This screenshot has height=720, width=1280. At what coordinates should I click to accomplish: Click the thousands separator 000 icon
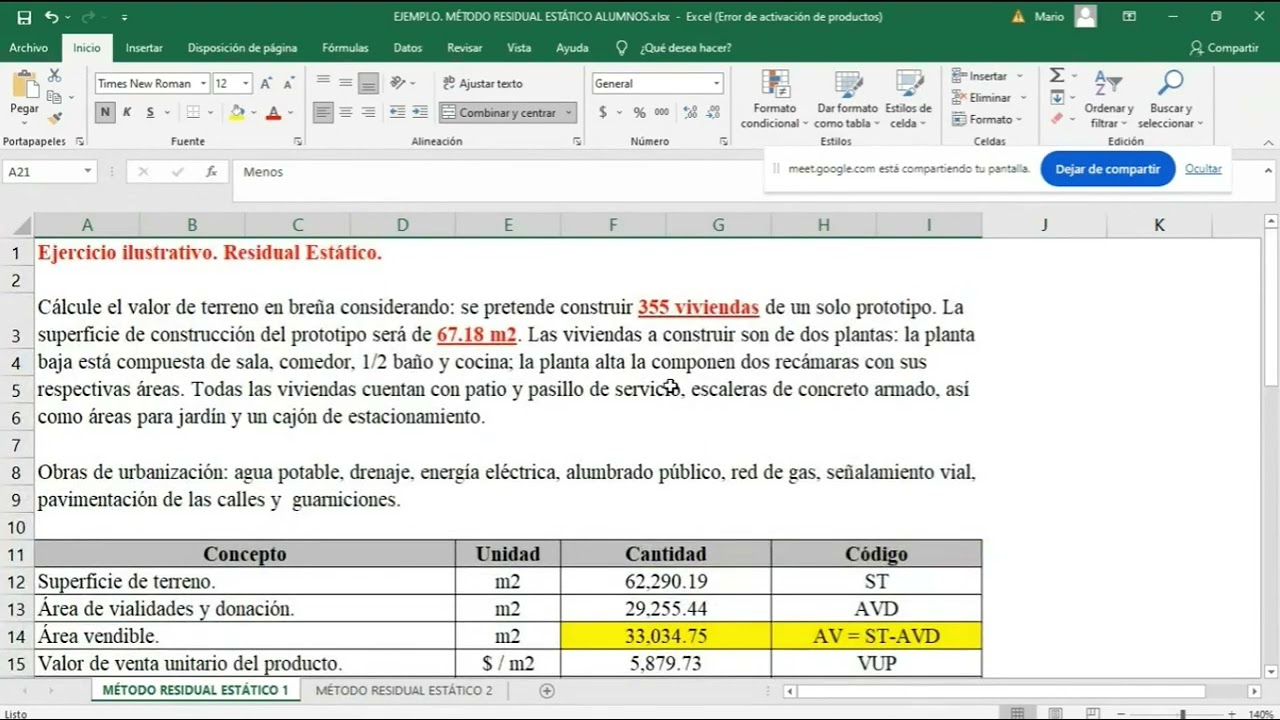pyautogui.click(x=661, y=113)
